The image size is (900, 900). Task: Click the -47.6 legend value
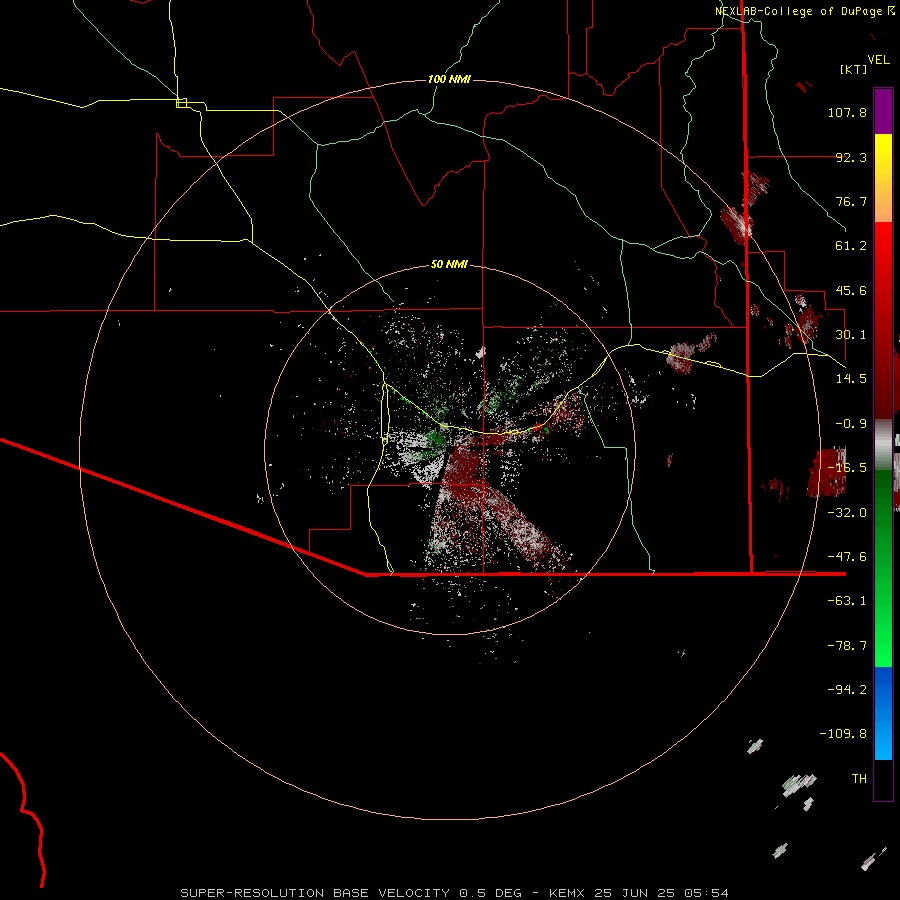pyautogui.click(x=847, y=557)
